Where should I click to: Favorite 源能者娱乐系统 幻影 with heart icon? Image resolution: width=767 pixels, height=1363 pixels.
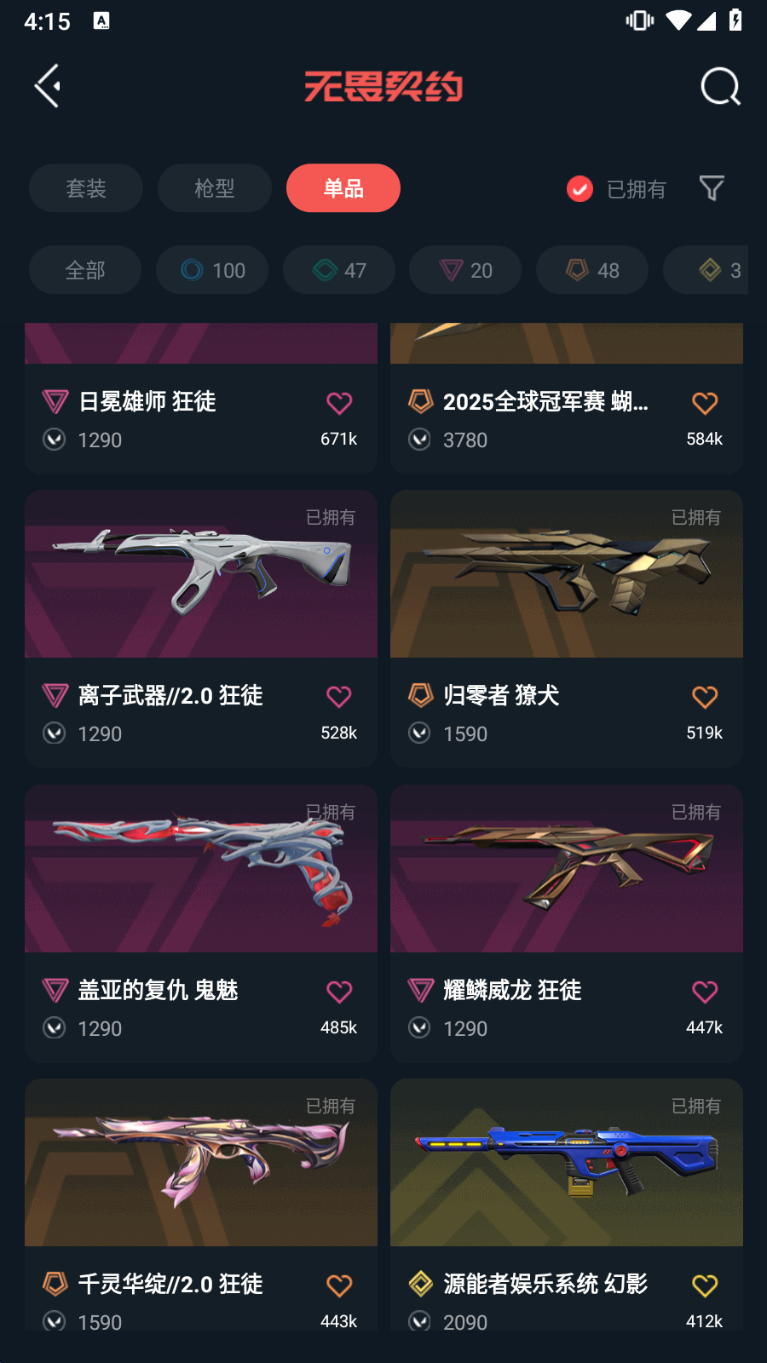[705, 1286]
